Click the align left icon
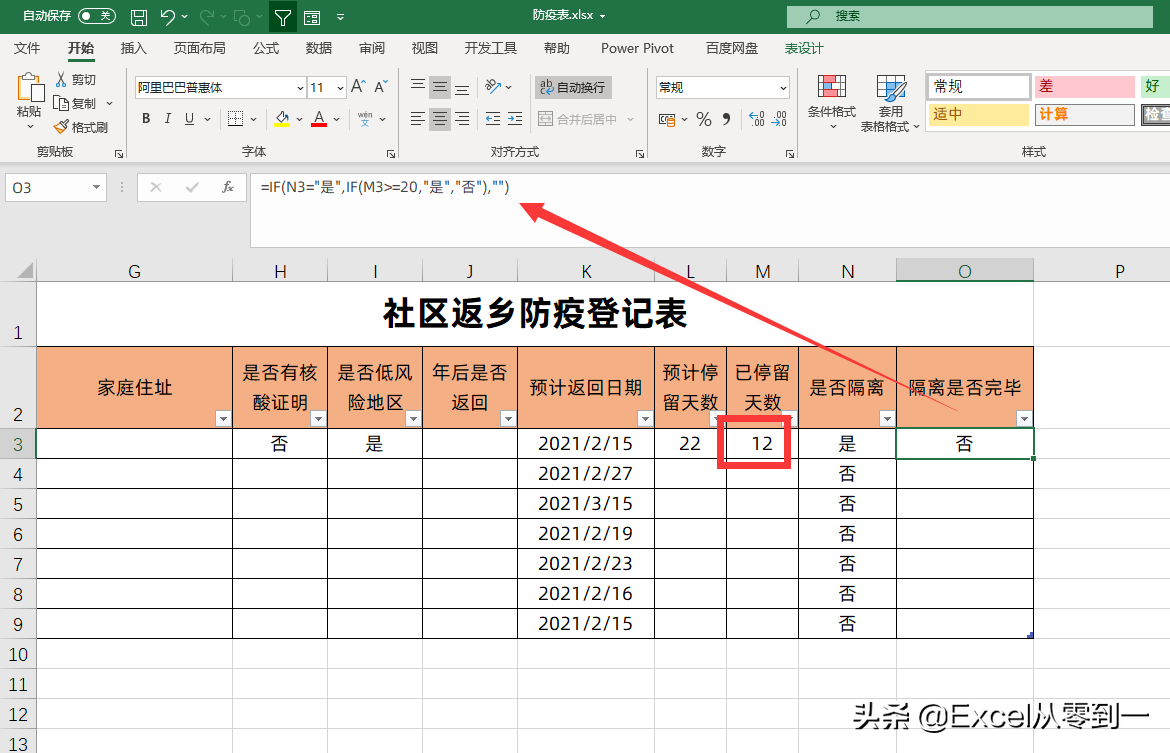The height and width of the screenshot is (753, 1170). [418, 119]
